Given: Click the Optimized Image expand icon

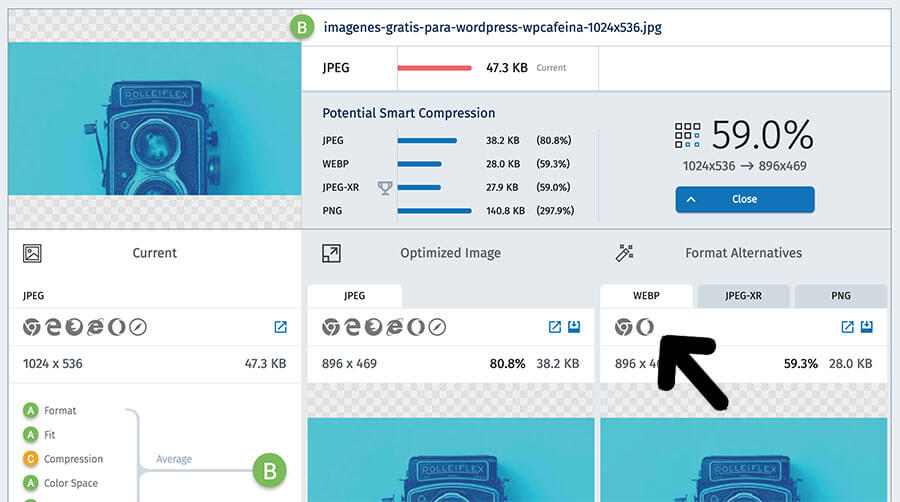Looking at the screenshot, I should click(331, 253).
